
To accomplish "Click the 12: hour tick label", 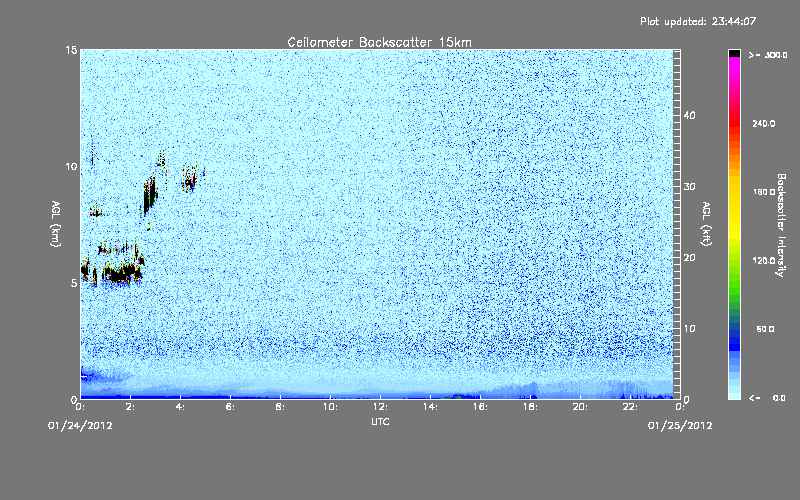I will (x=381, y=407).
